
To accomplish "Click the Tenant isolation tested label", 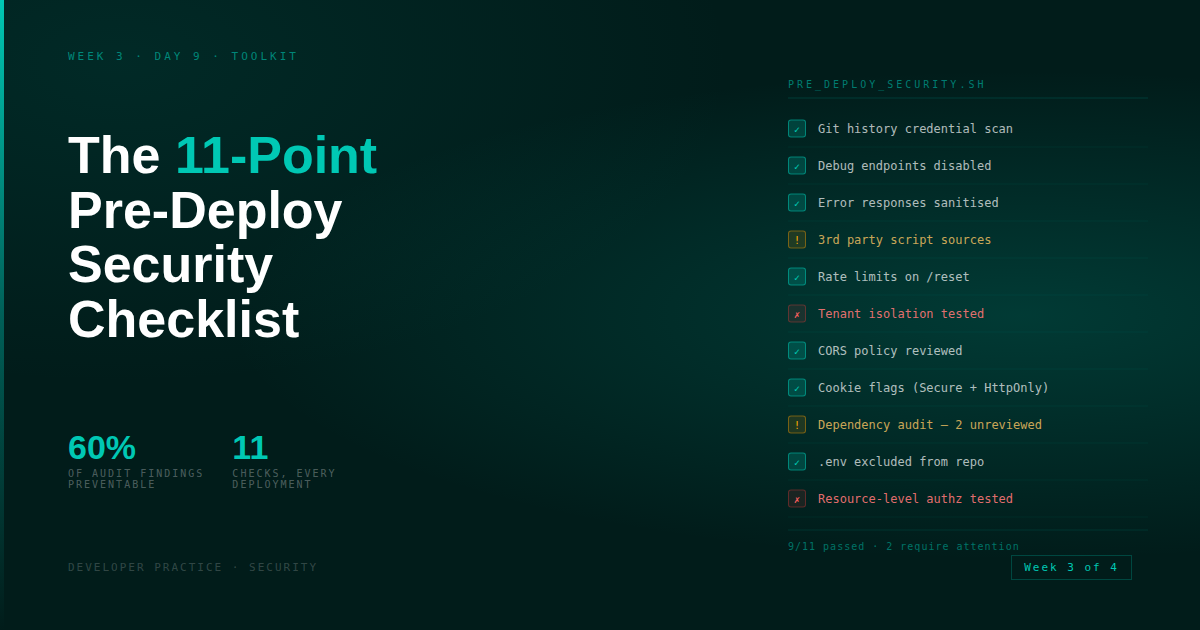I will click(x=901, y=314).
